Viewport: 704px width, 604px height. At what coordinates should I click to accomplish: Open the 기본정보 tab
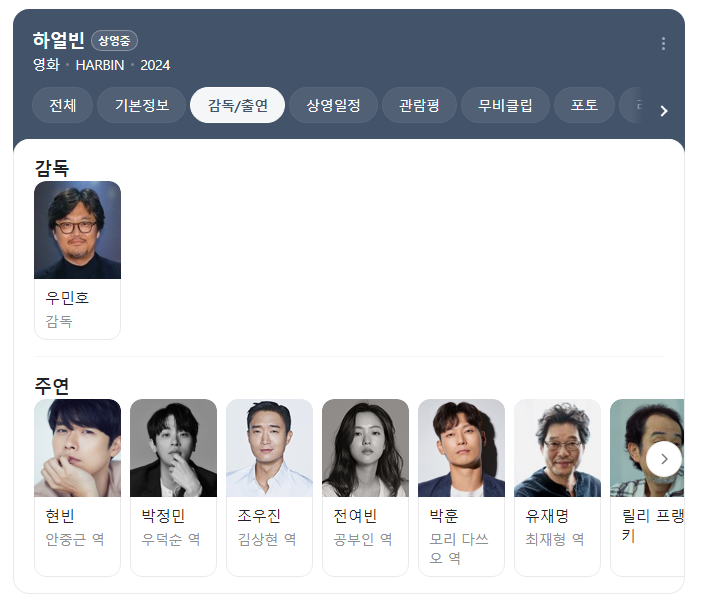click(x=141, y=106)
